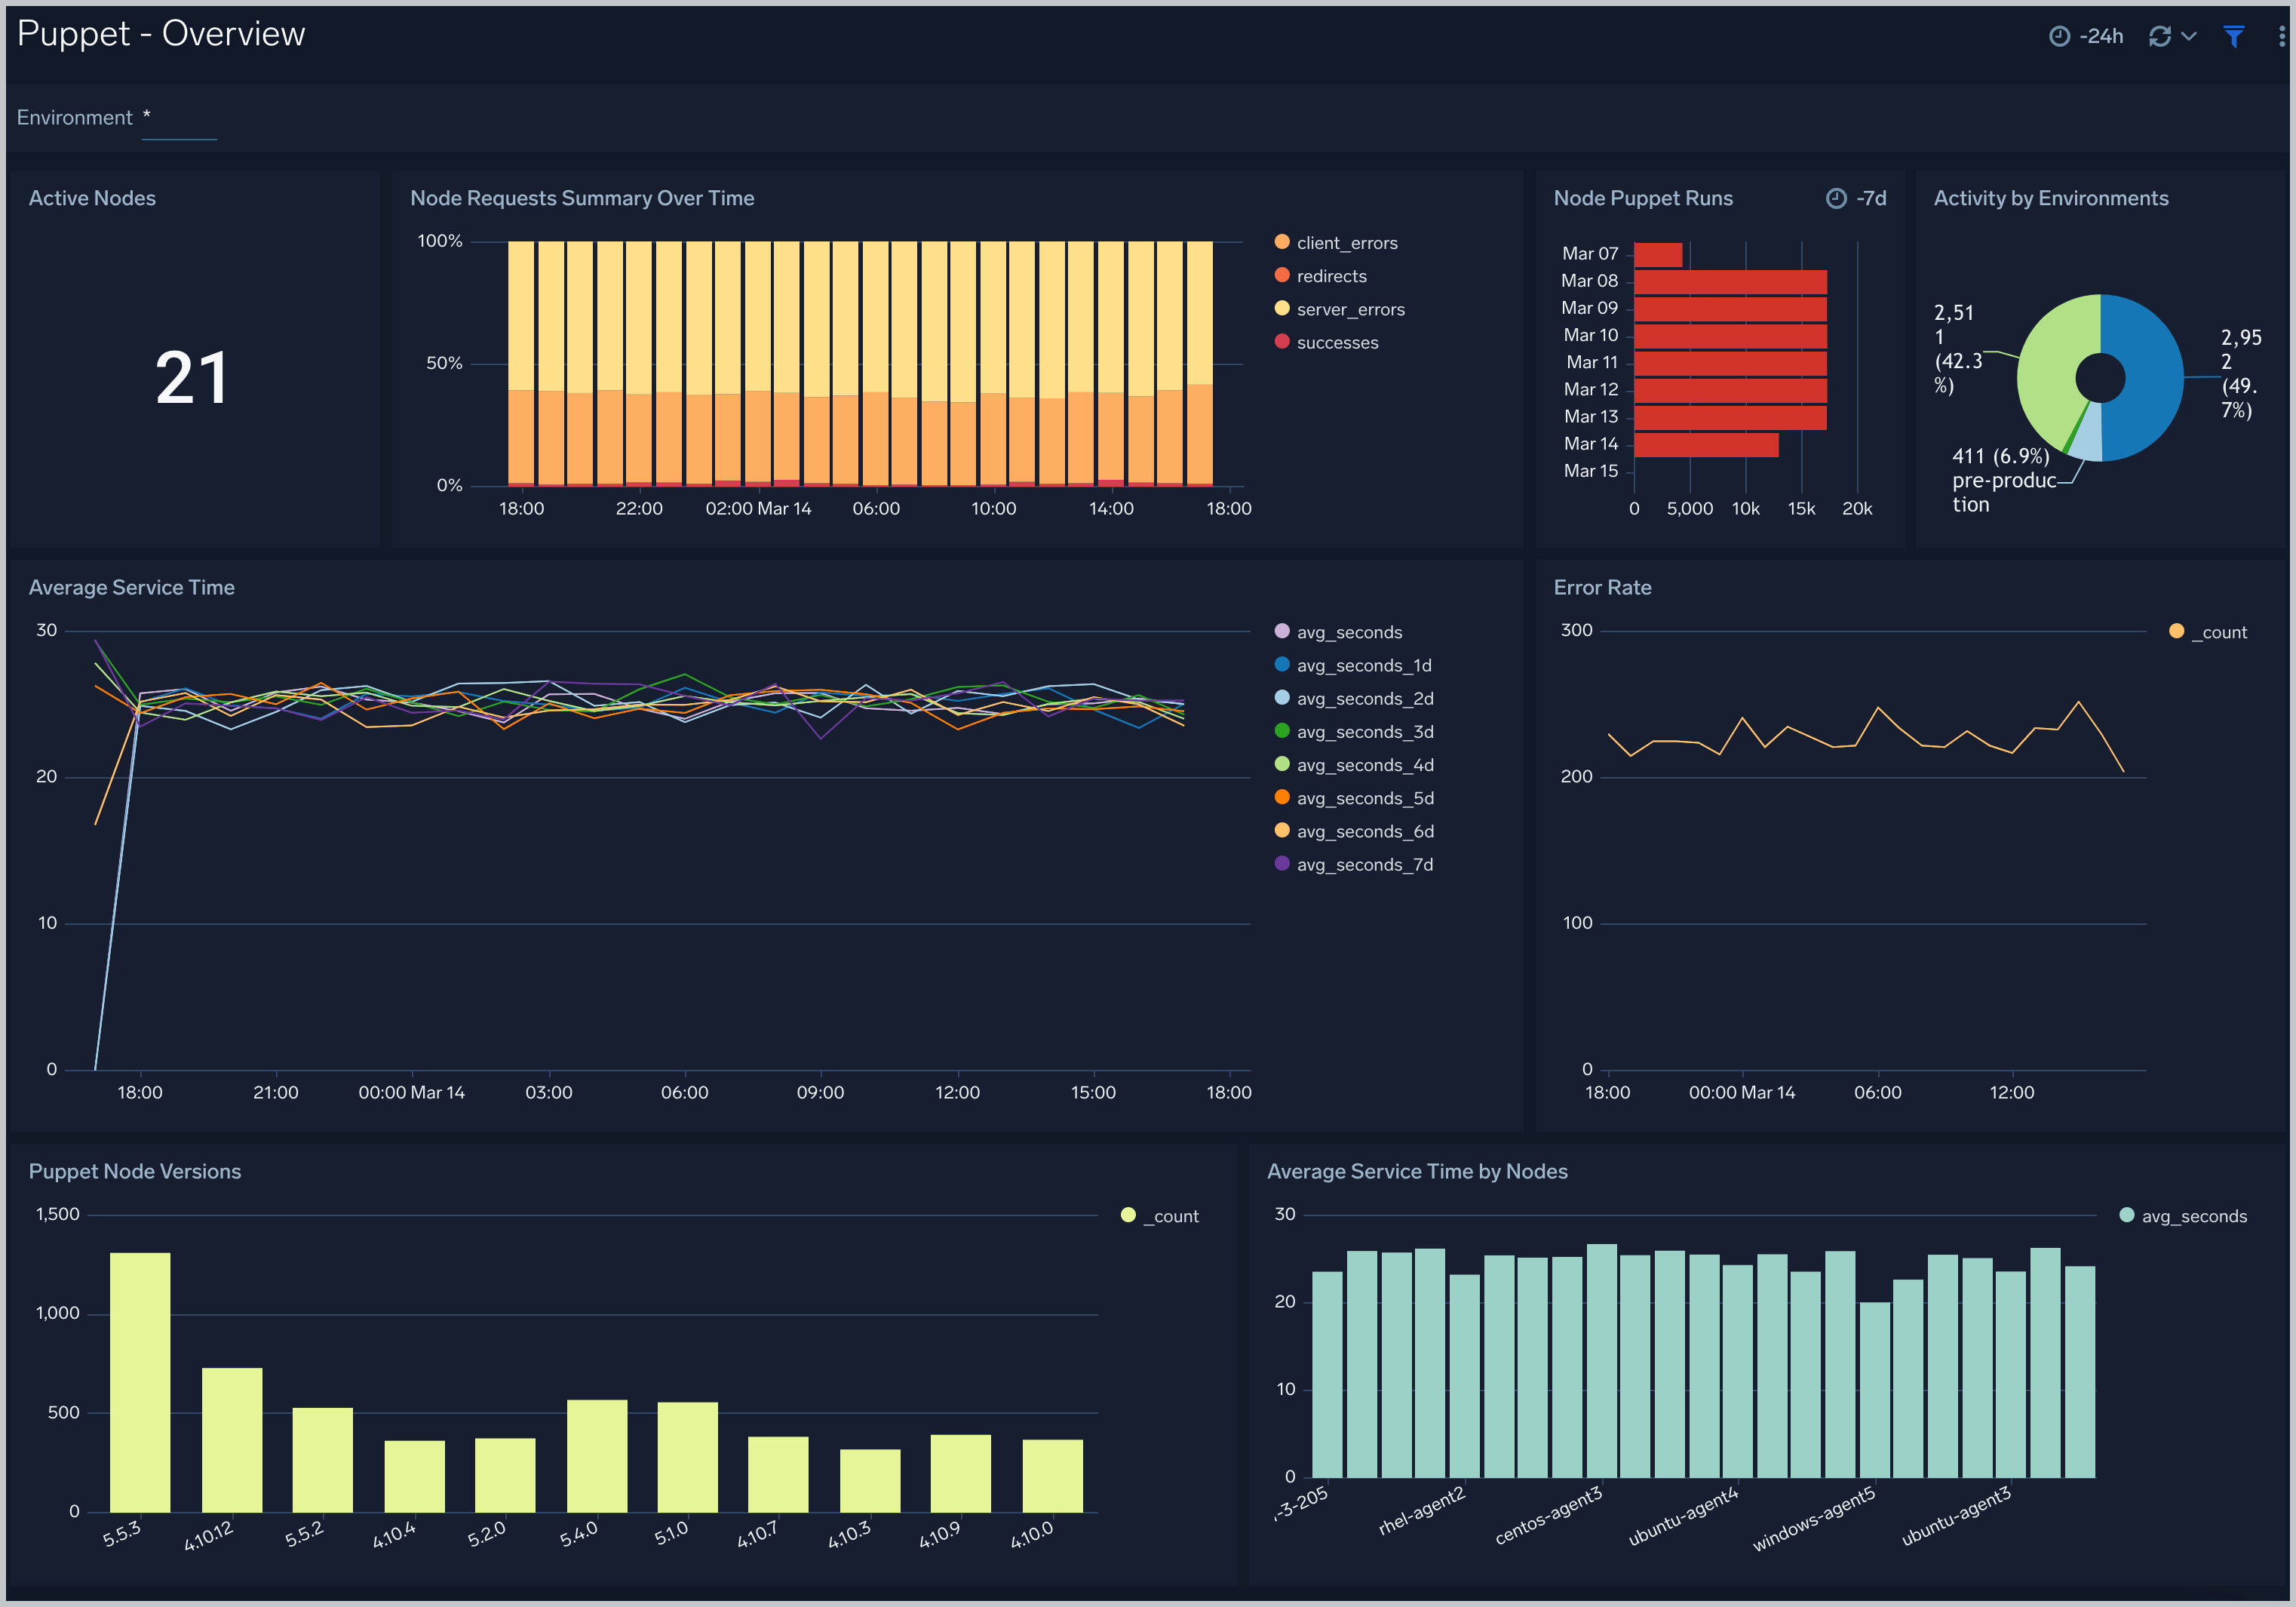Click the -7d clock icon on Node Puppet Runs
Image resolution: width=2296 pixels, height=1607 pixels.
click(x=1836, y=198)
